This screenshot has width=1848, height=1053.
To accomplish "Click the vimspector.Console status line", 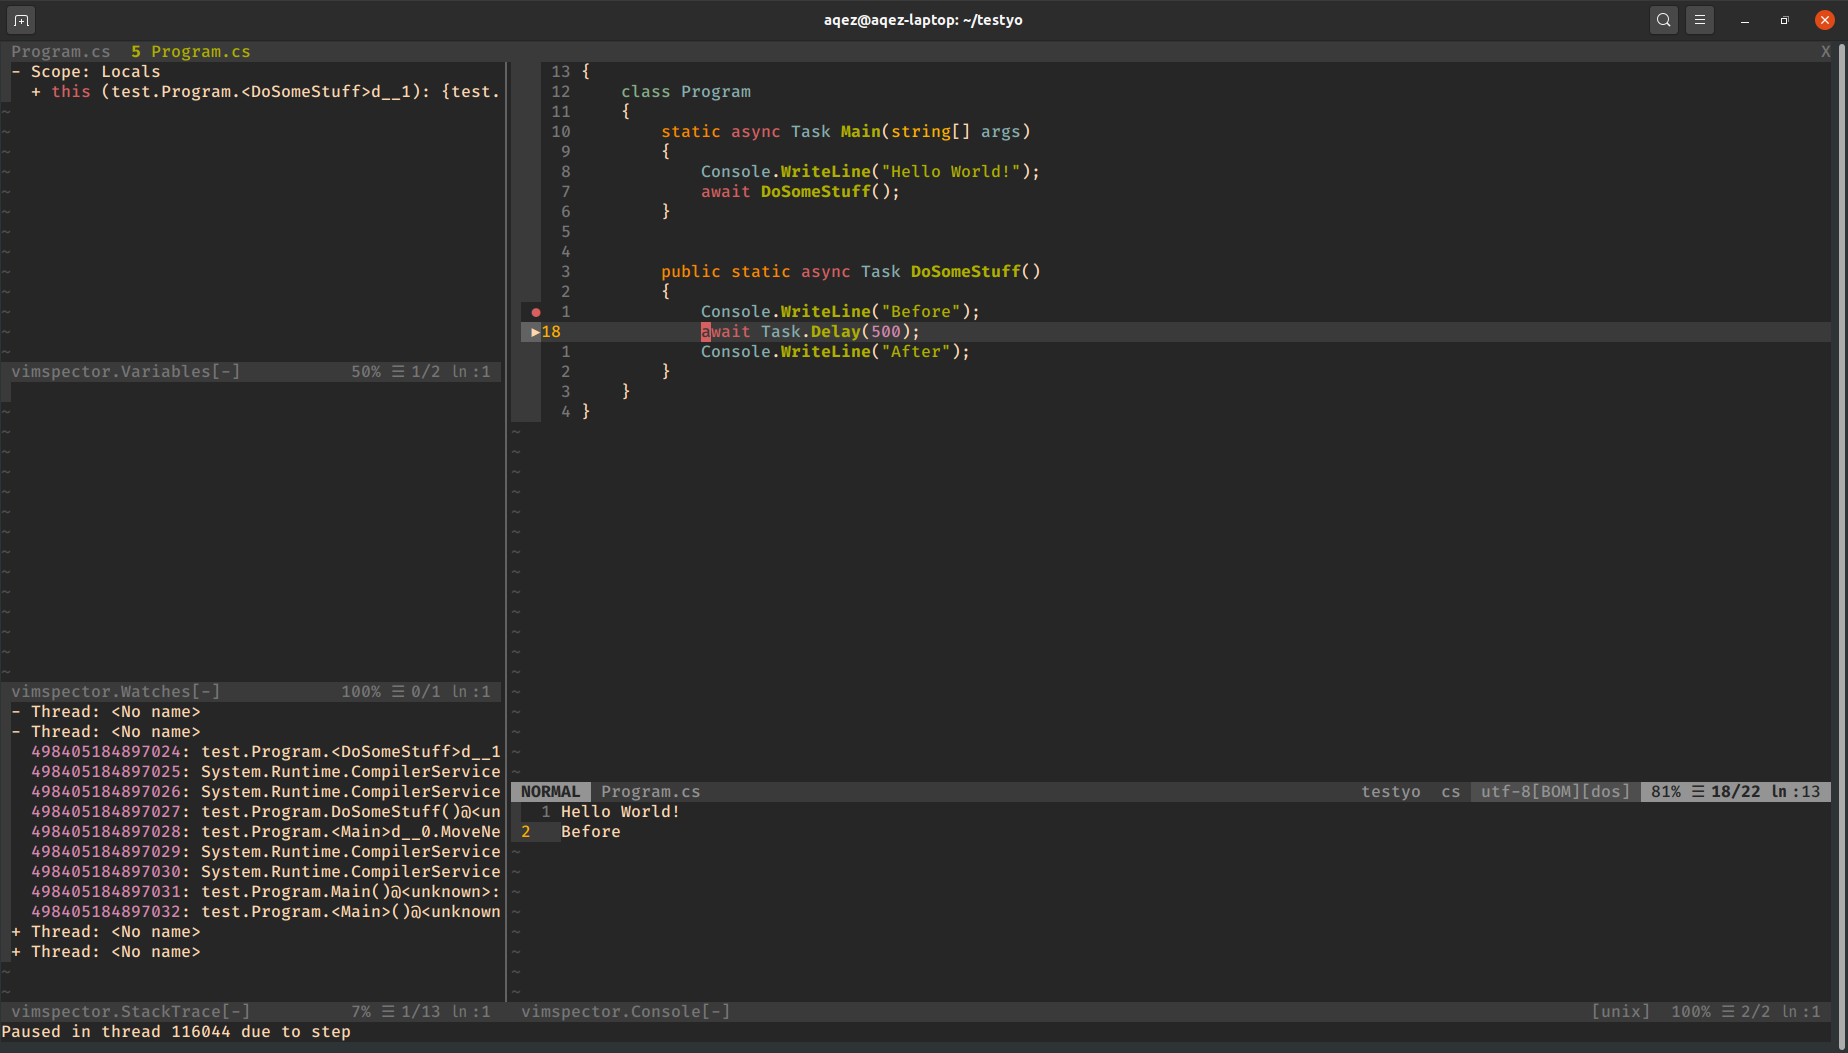I will point(1171,1012).
